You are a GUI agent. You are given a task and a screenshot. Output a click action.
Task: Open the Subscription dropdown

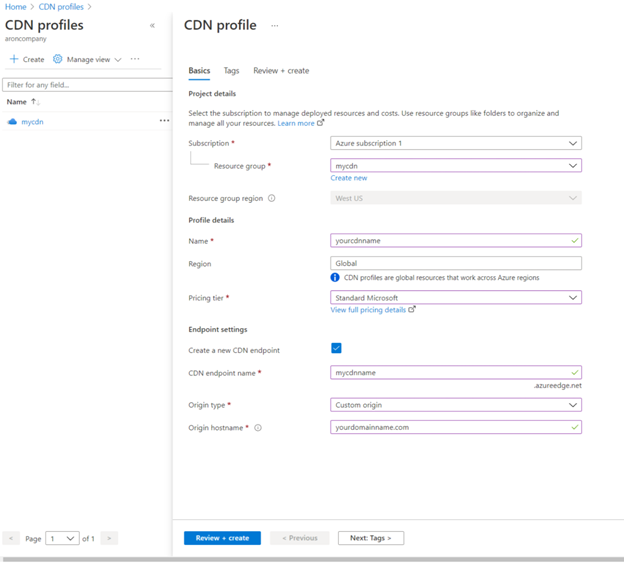click(x=456, y=143)
